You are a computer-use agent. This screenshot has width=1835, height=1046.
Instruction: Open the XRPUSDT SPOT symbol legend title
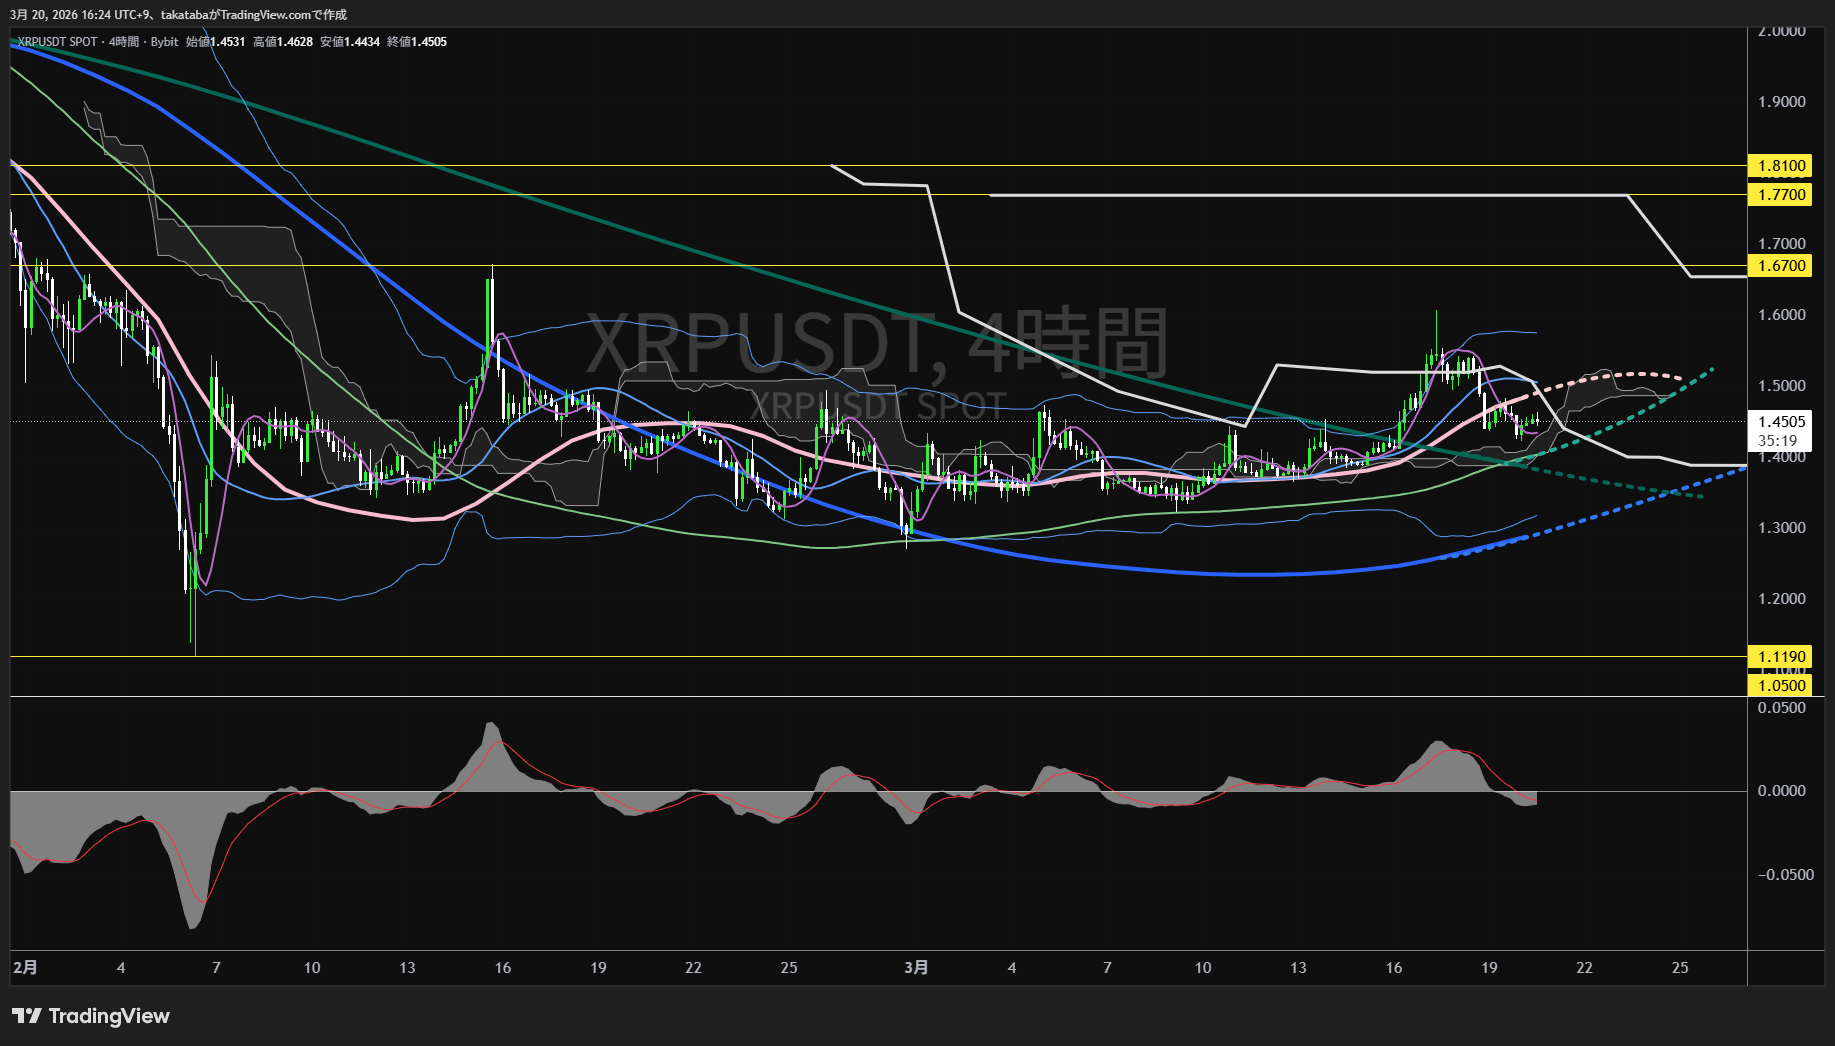(x=58, y=42)
